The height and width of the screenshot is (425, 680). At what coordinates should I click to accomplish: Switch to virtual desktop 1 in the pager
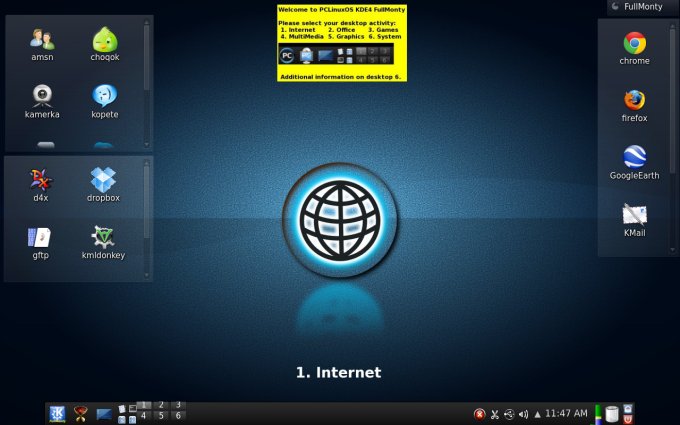coord(144,405)
